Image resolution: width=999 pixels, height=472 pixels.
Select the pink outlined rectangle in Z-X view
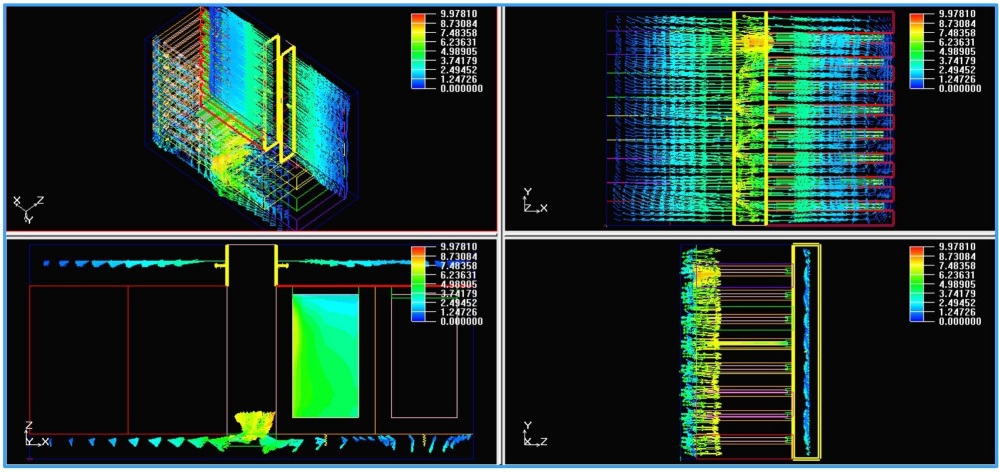(x=424, y=355)
